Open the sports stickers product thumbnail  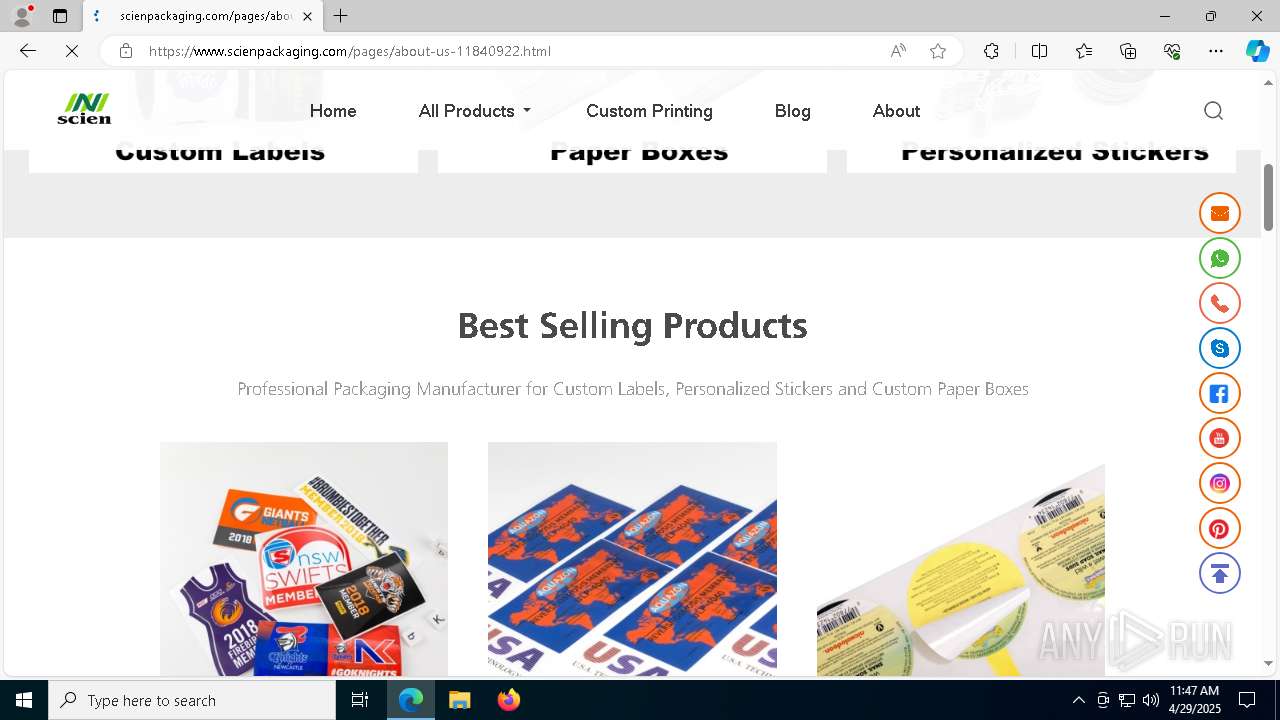(304, 559)
